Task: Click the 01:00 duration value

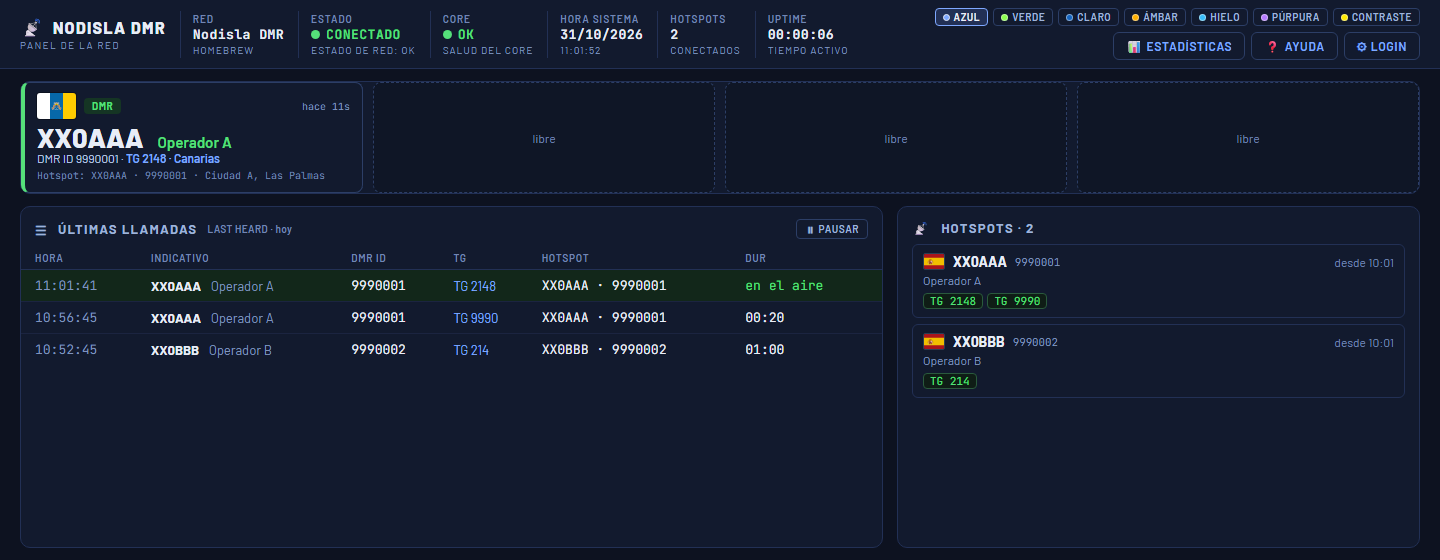Action: tap(765, 350)
